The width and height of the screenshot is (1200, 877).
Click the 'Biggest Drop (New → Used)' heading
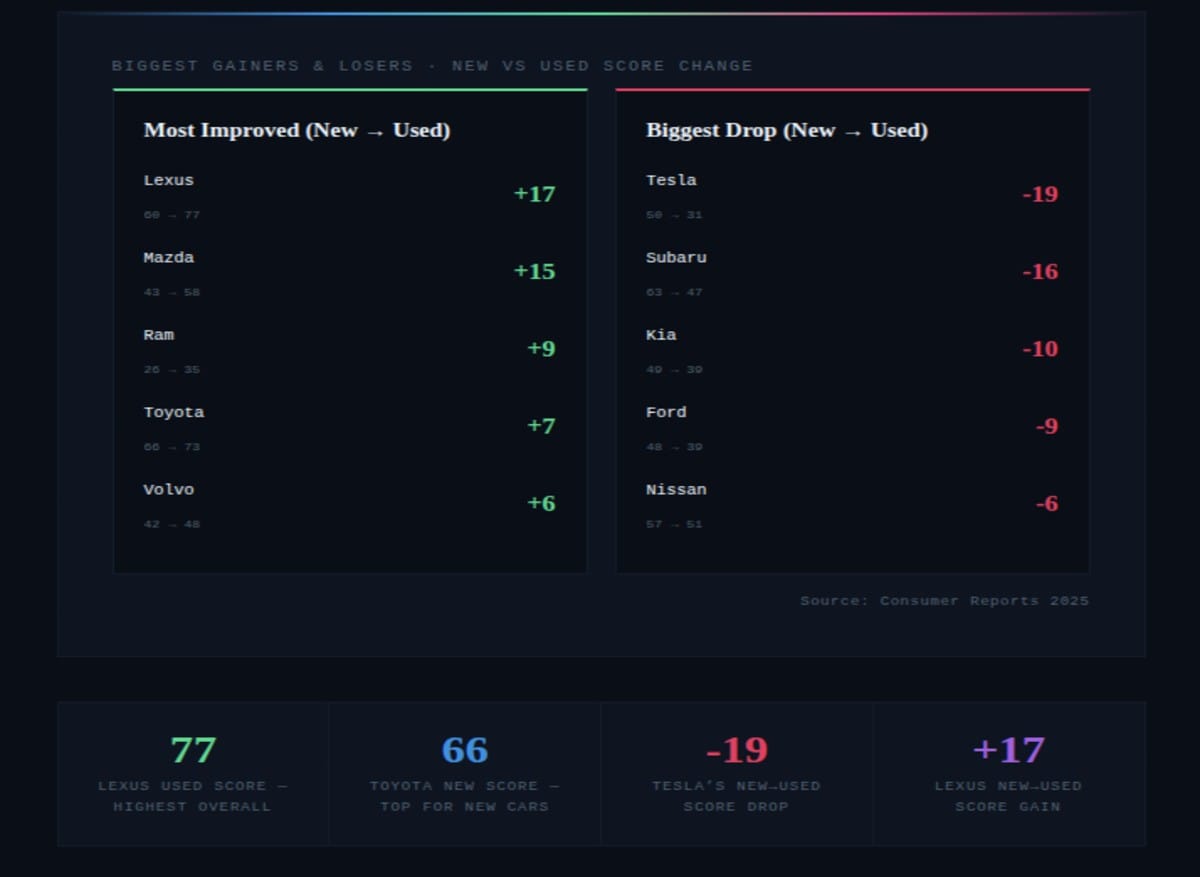(787, 130)
